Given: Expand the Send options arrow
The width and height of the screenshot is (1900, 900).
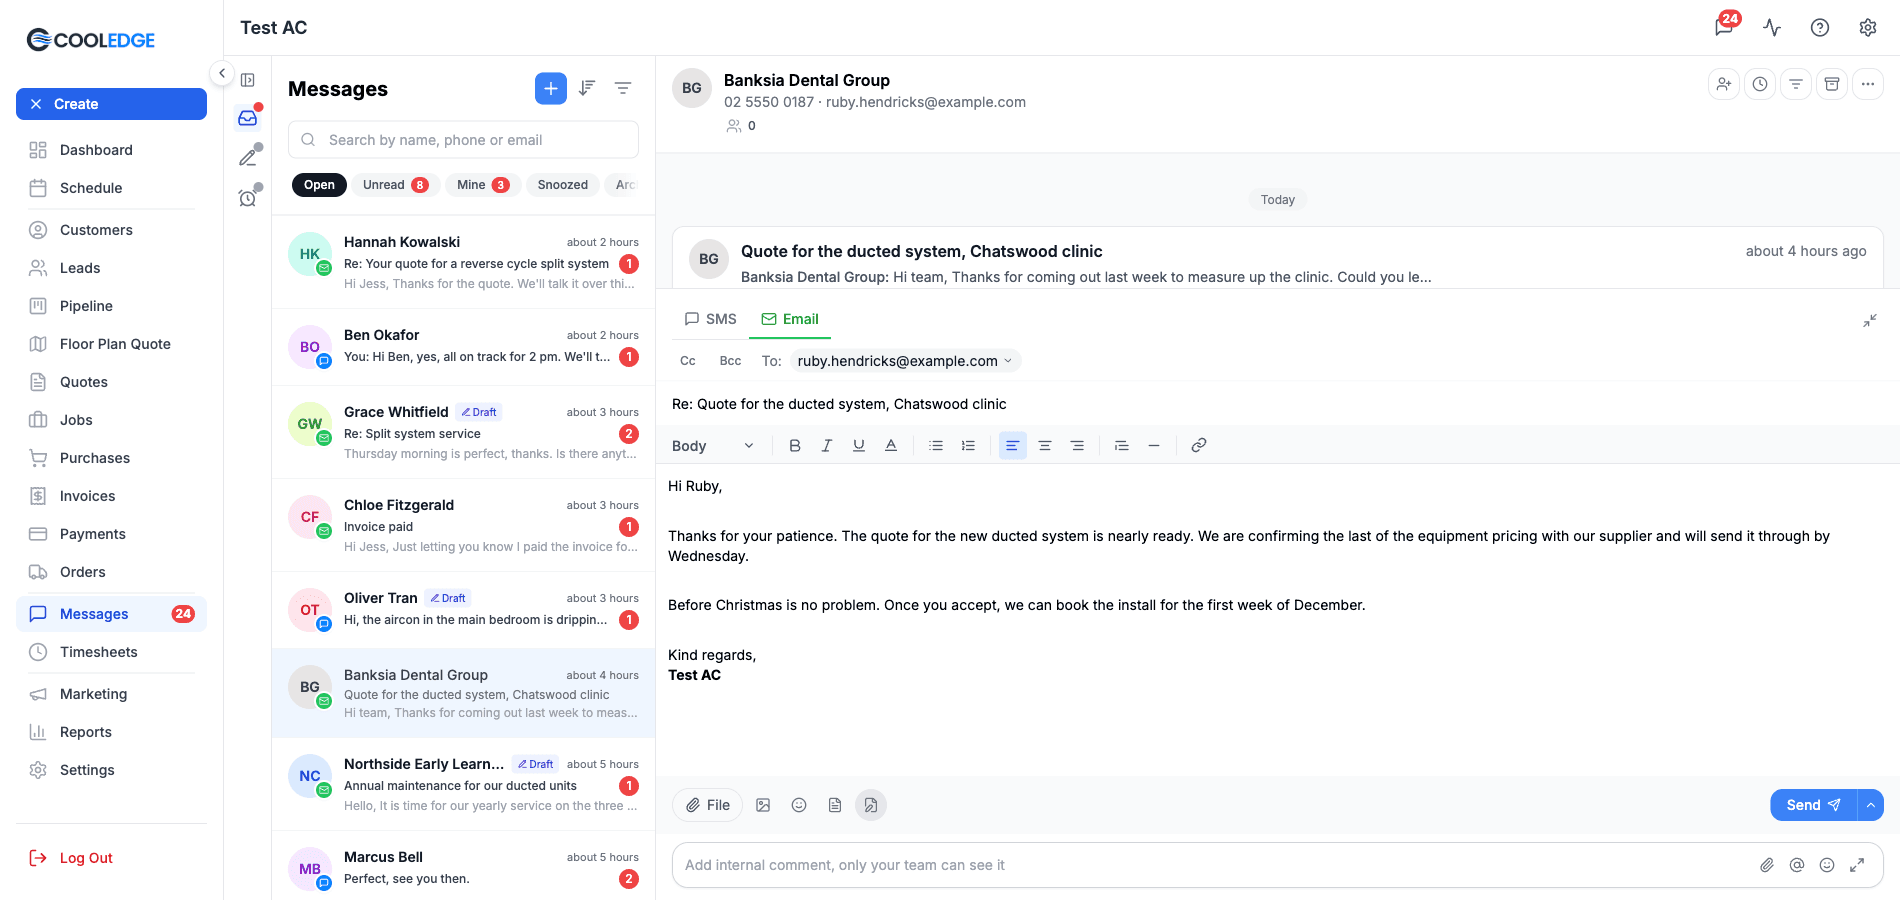Looking at the screenshot, I should pos(1871,805).
